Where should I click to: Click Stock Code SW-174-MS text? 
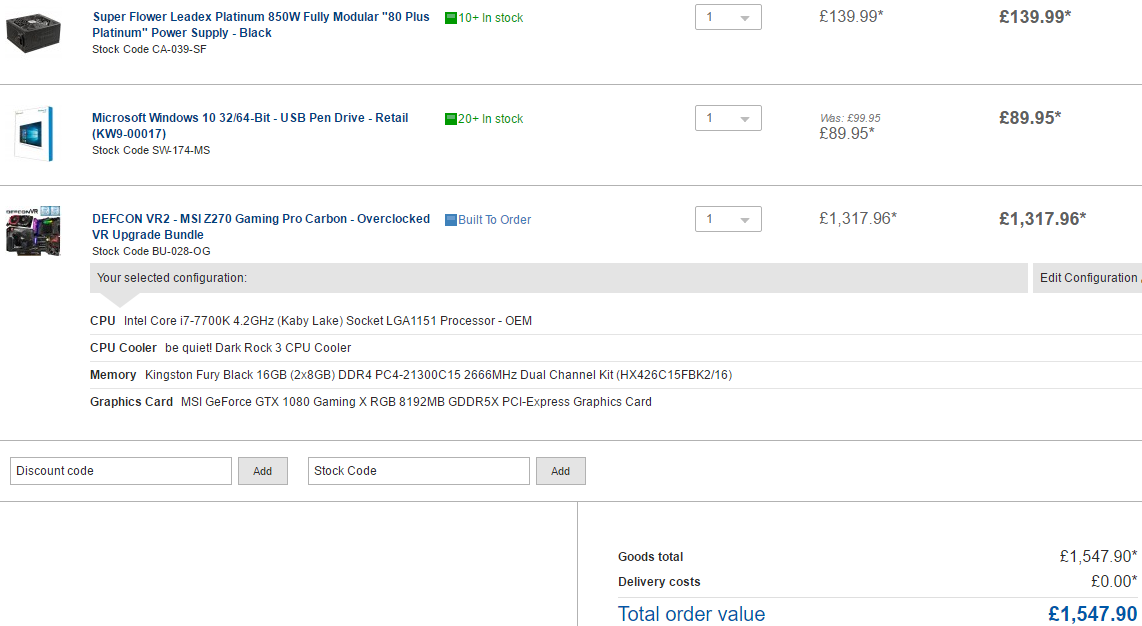[x=151, y=151]
